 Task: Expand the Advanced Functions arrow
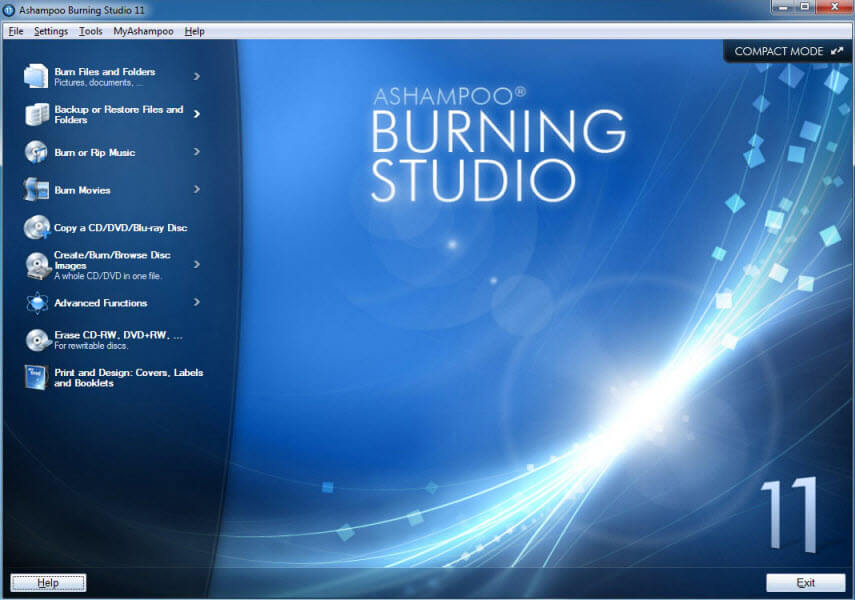pos(197,302)
